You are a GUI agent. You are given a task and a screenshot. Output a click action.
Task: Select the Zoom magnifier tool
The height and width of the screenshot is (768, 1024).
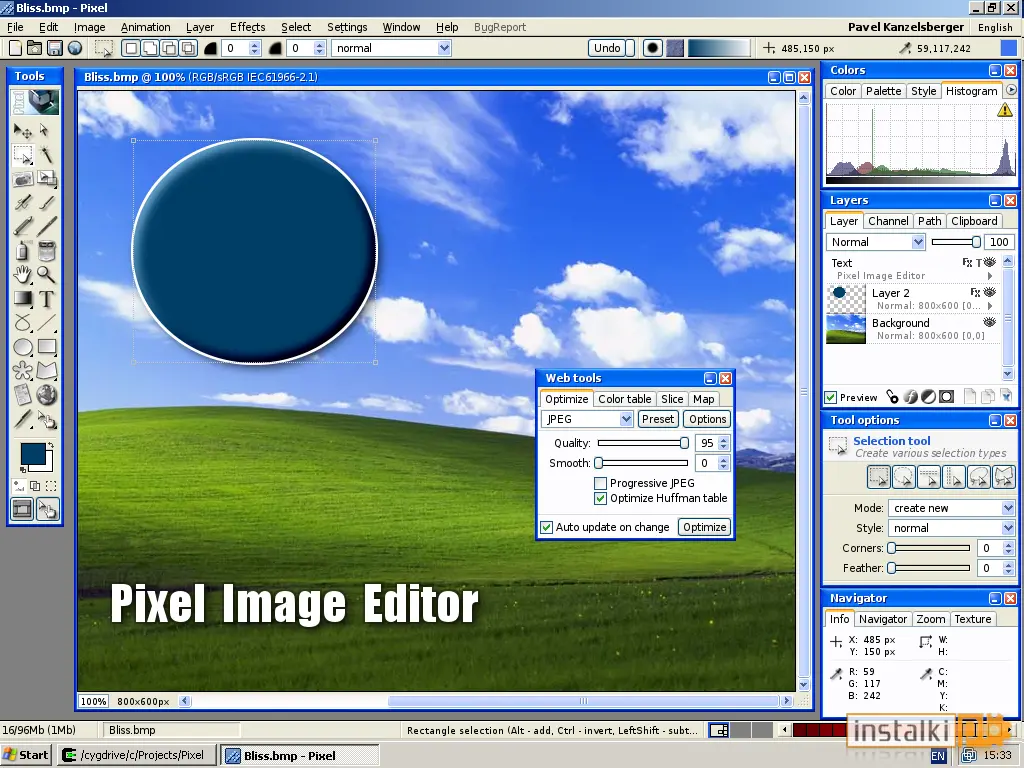pos(46,275)
